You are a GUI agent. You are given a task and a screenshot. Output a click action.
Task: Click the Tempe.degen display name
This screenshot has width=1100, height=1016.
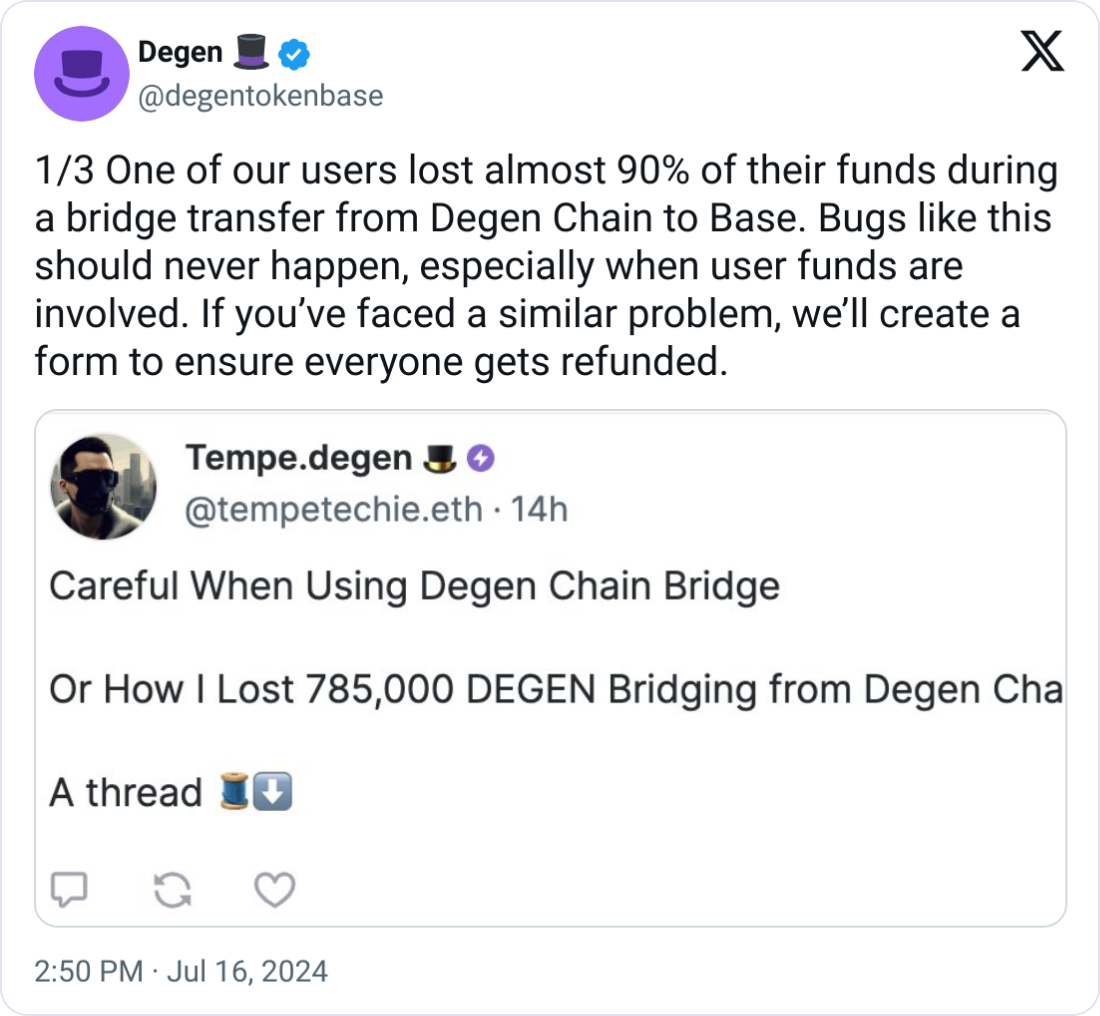[299, 459]
